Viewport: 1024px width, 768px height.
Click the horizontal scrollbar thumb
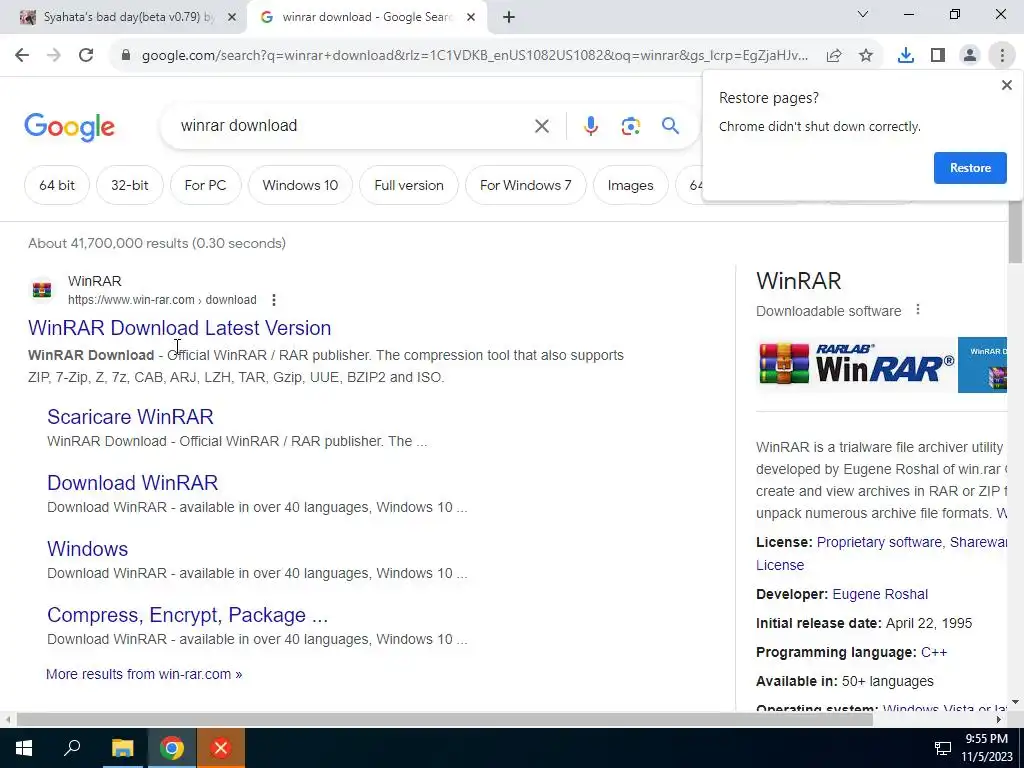pyautogui.click(x=444, y=720)
